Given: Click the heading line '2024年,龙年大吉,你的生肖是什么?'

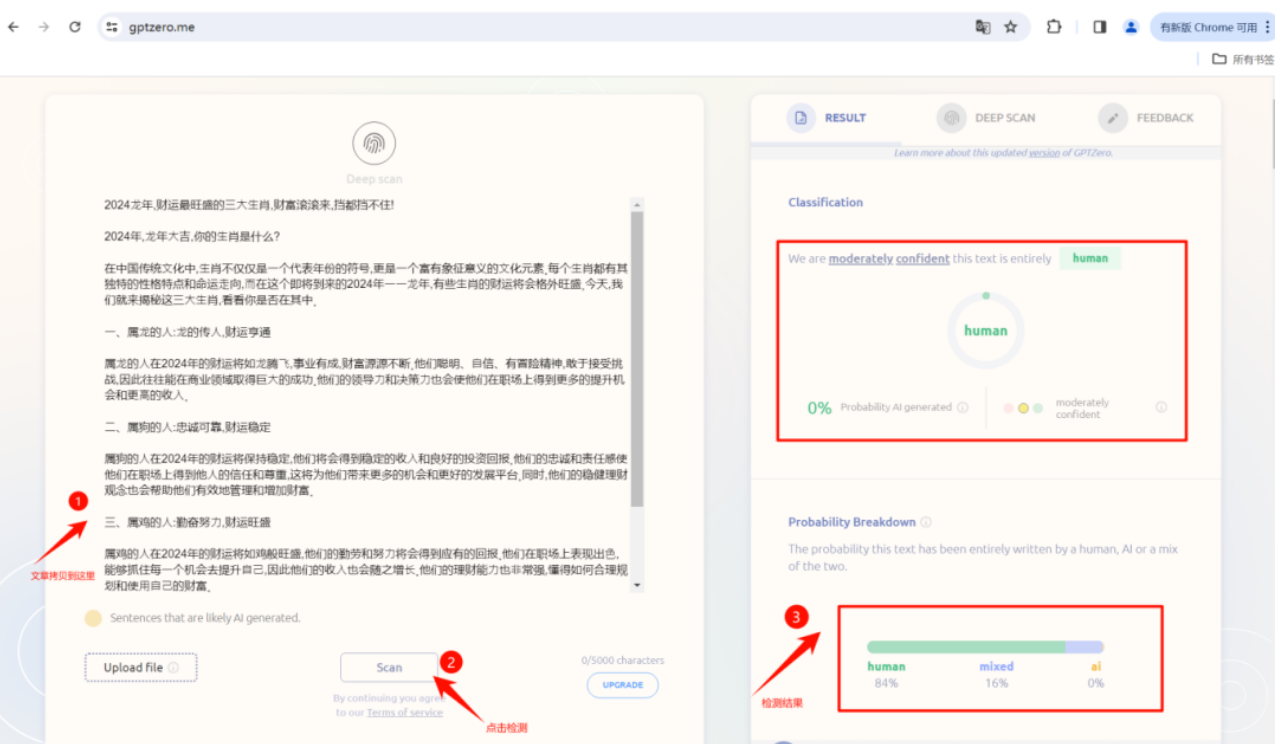Looking at the screenshot, I should coord(192,237).
